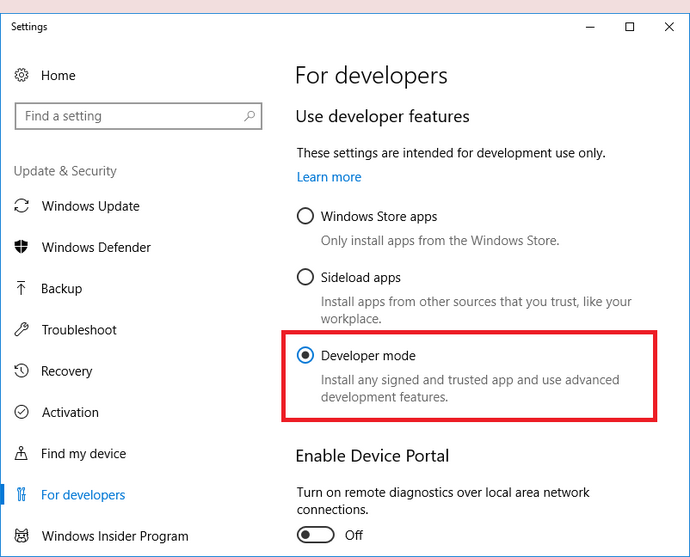Image resolution: width=690 pixels, height=557 pixels.
Task: Select the For developers sidebar entry
Action: [x=83, y=495]
